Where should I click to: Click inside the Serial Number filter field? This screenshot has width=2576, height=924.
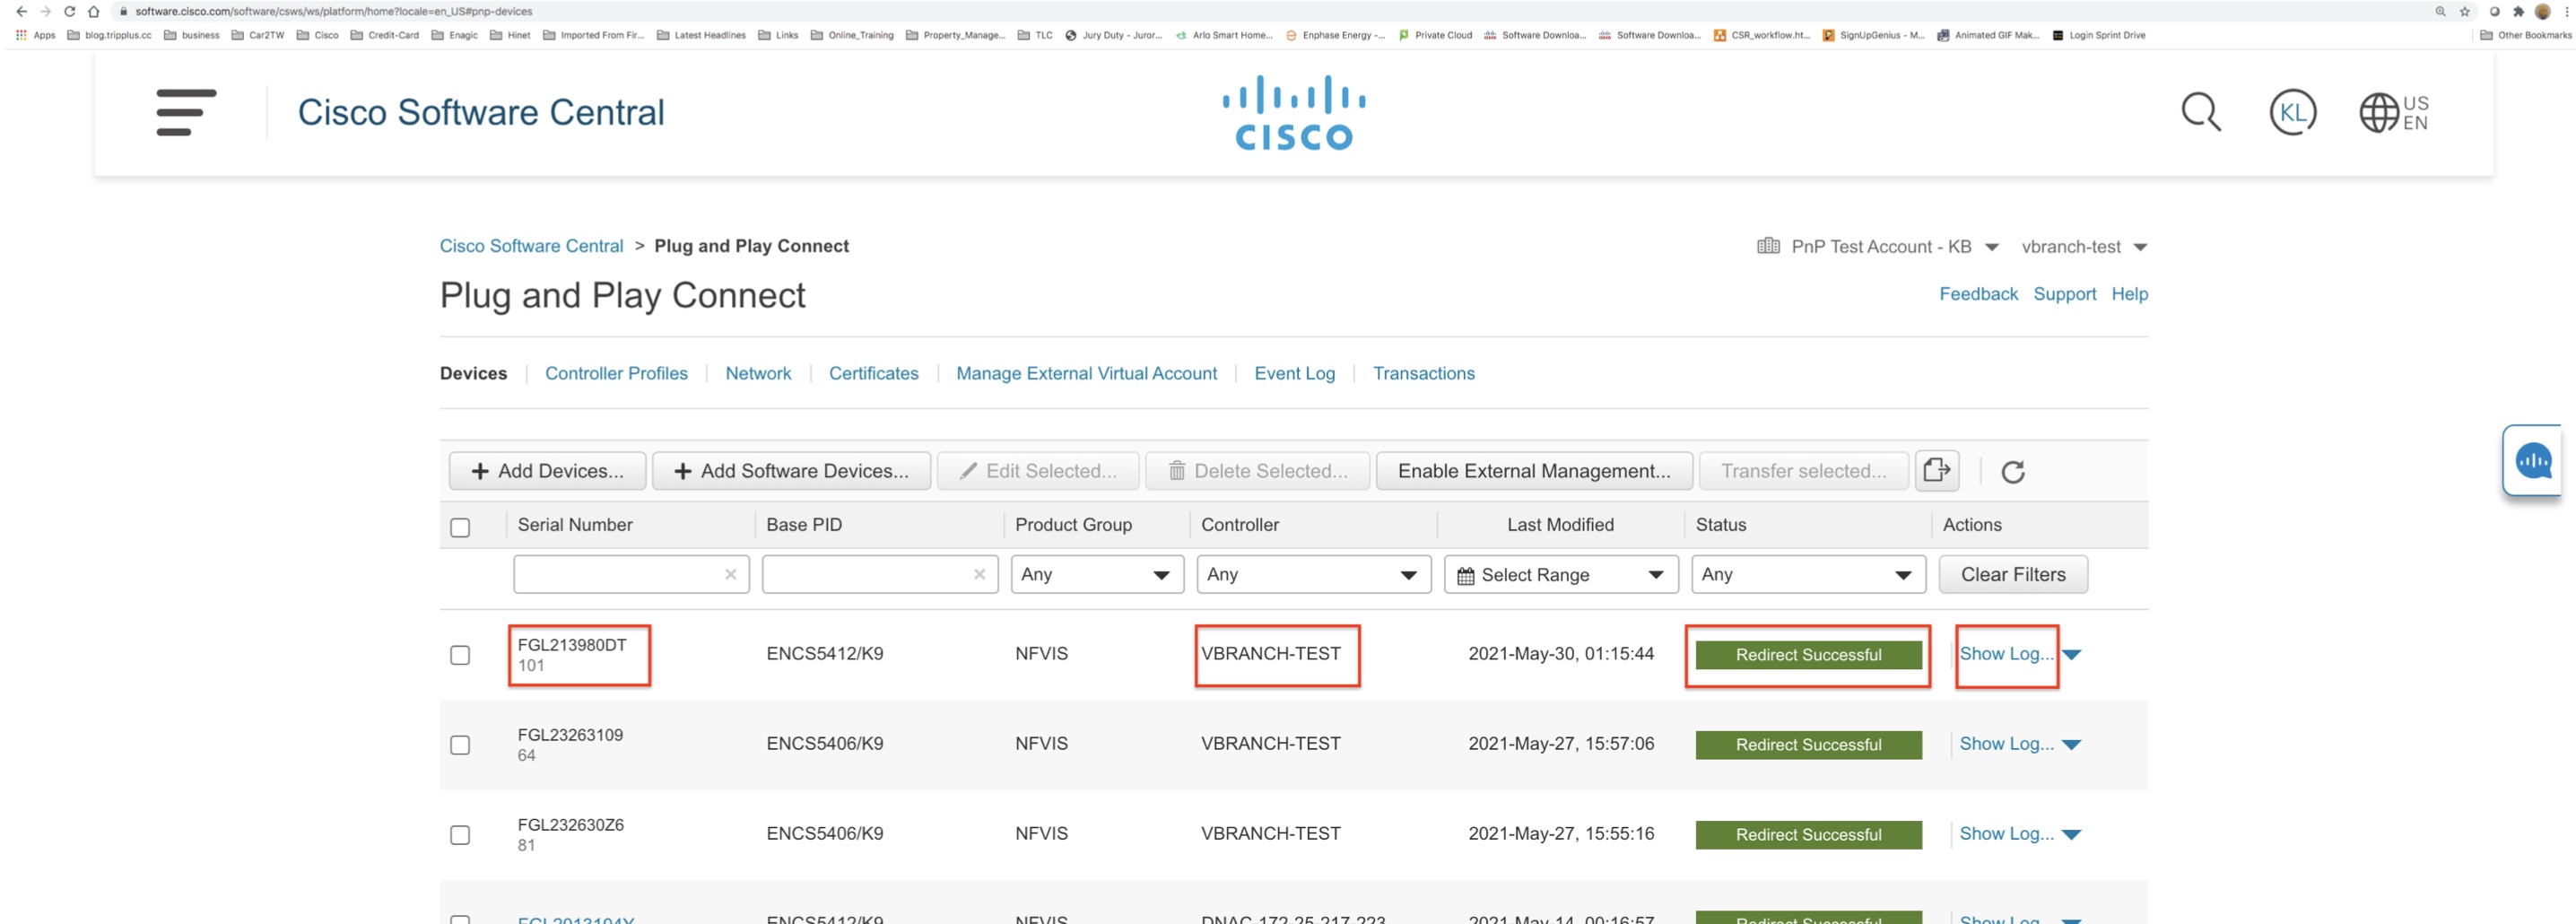tap(620, 574)
